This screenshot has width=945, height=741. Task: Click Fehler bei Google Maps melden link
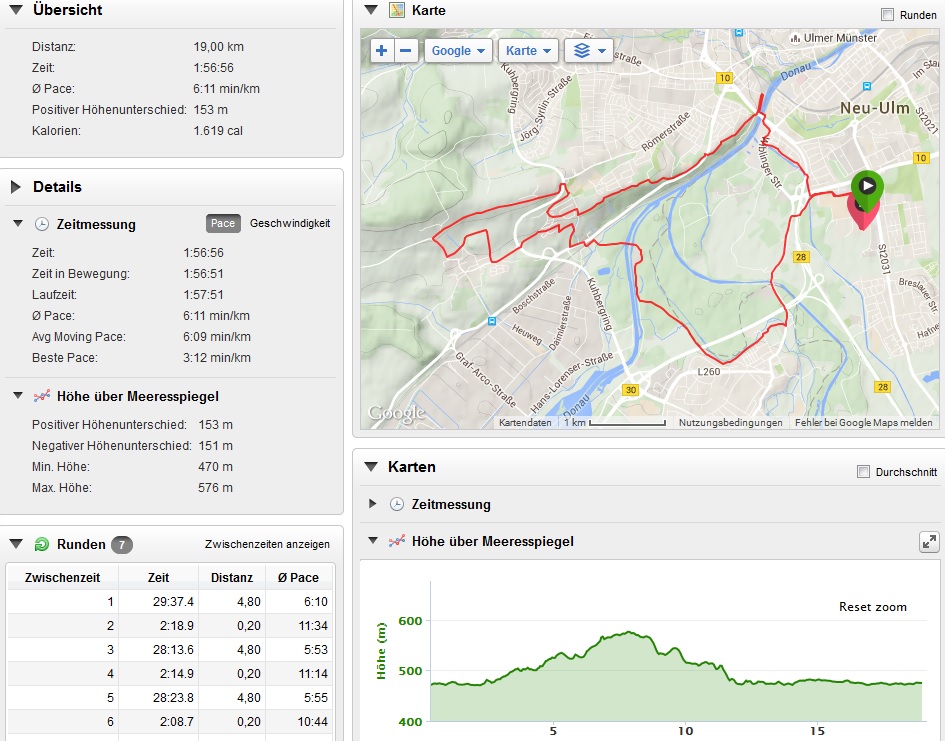coord(863,423)
